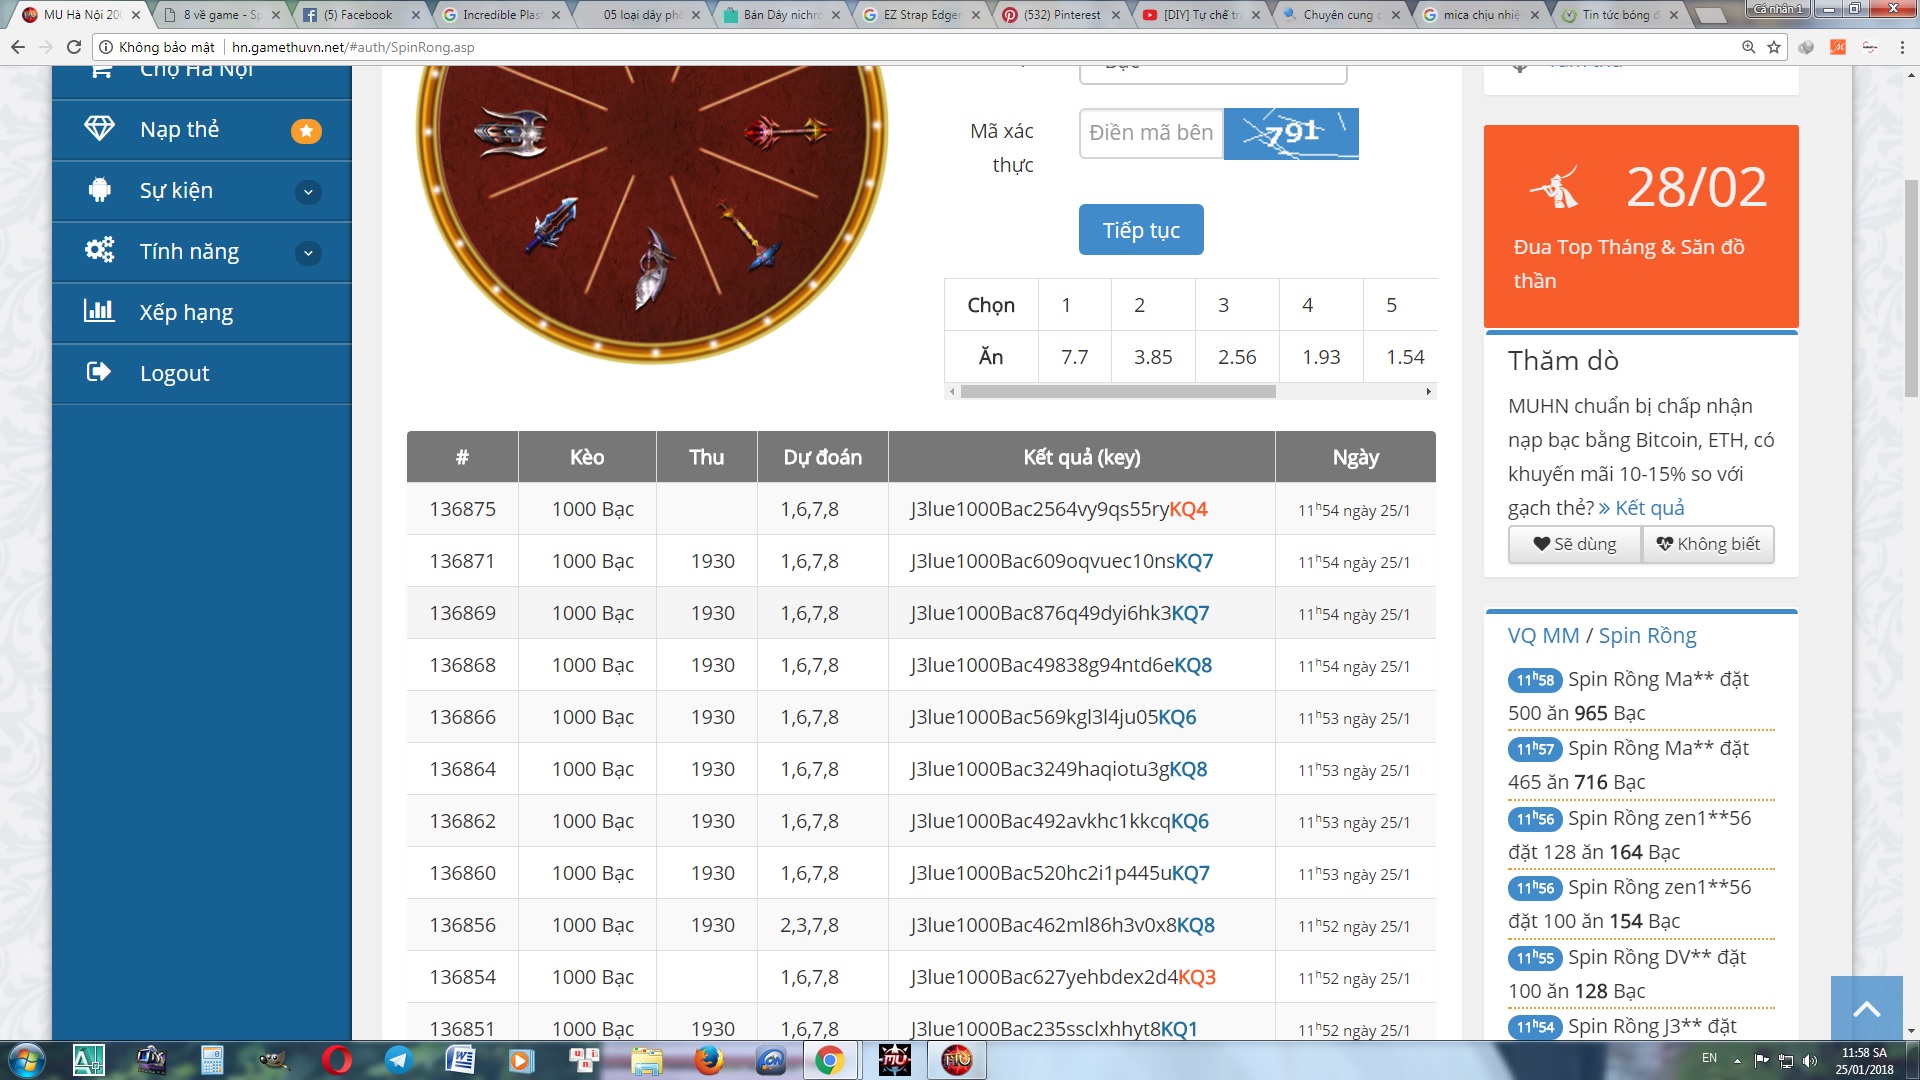Click the site info icon by Không bảo mật
The image size is (1920, 1080).
pyautogui.click(x=106, y=47)
